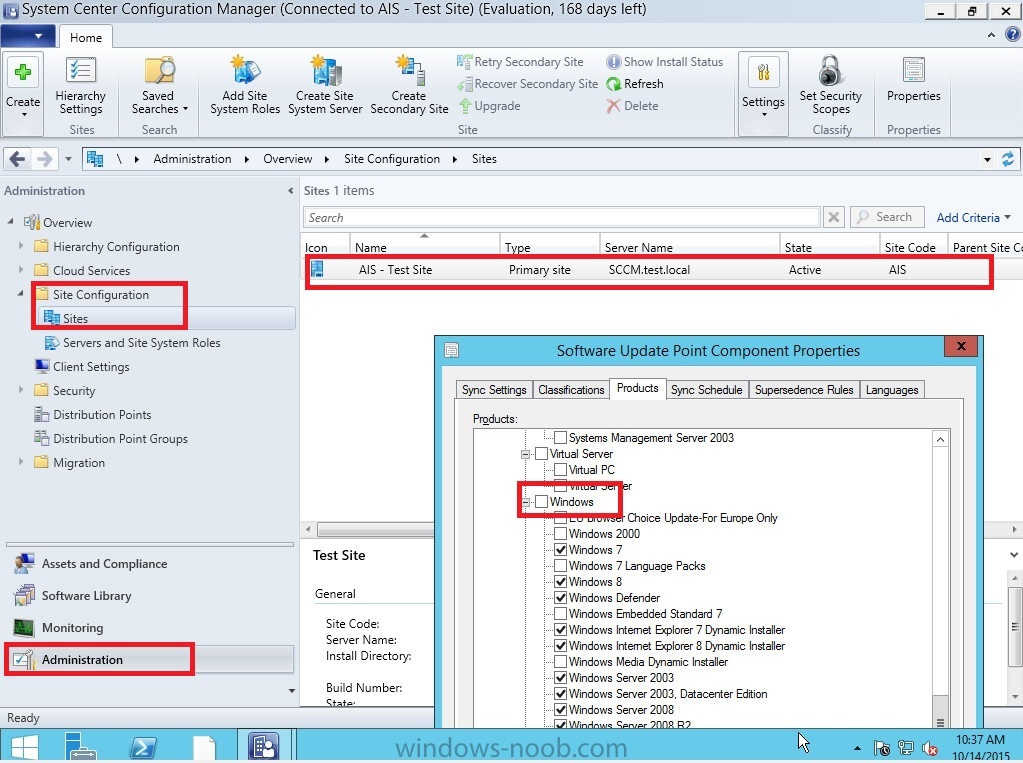Viewport: 1023px width, 763px height.
Task: Uncheck Windows Defender product
Action: click(560, 597)
